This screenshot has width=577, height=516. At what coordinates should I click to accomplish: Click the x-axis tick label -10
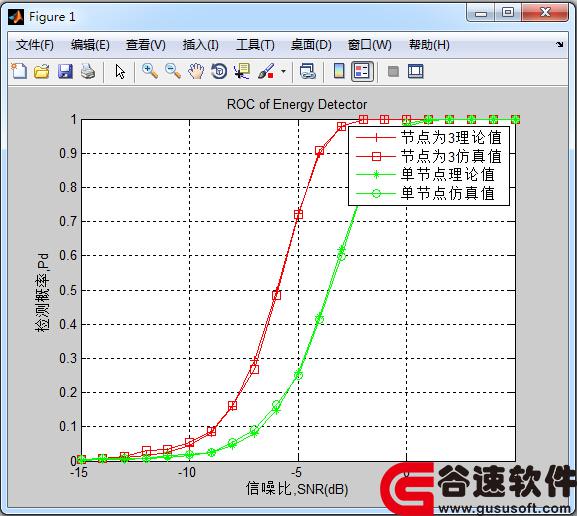[x=187, y=472]
